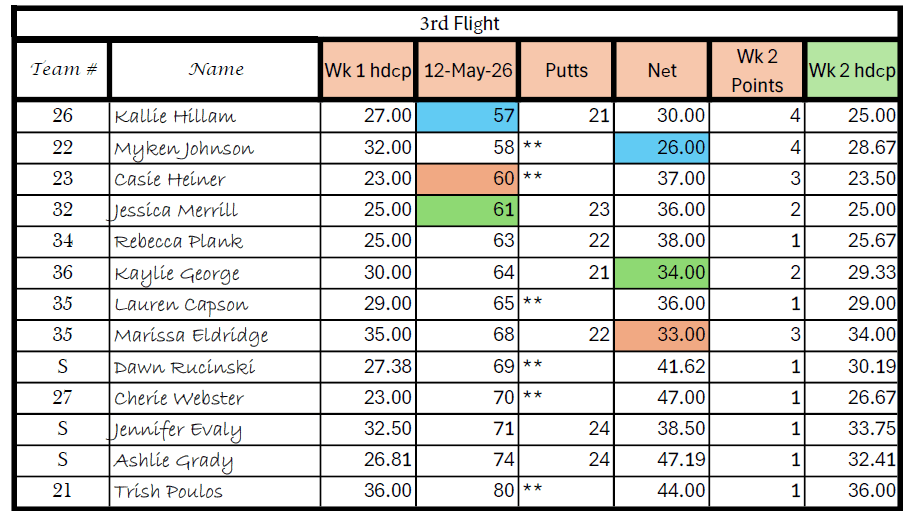Image resolution: width=906 pixels, height=512 pixels.
Task: Select the Wk 2 Points header cell
Action: (757, 70)
